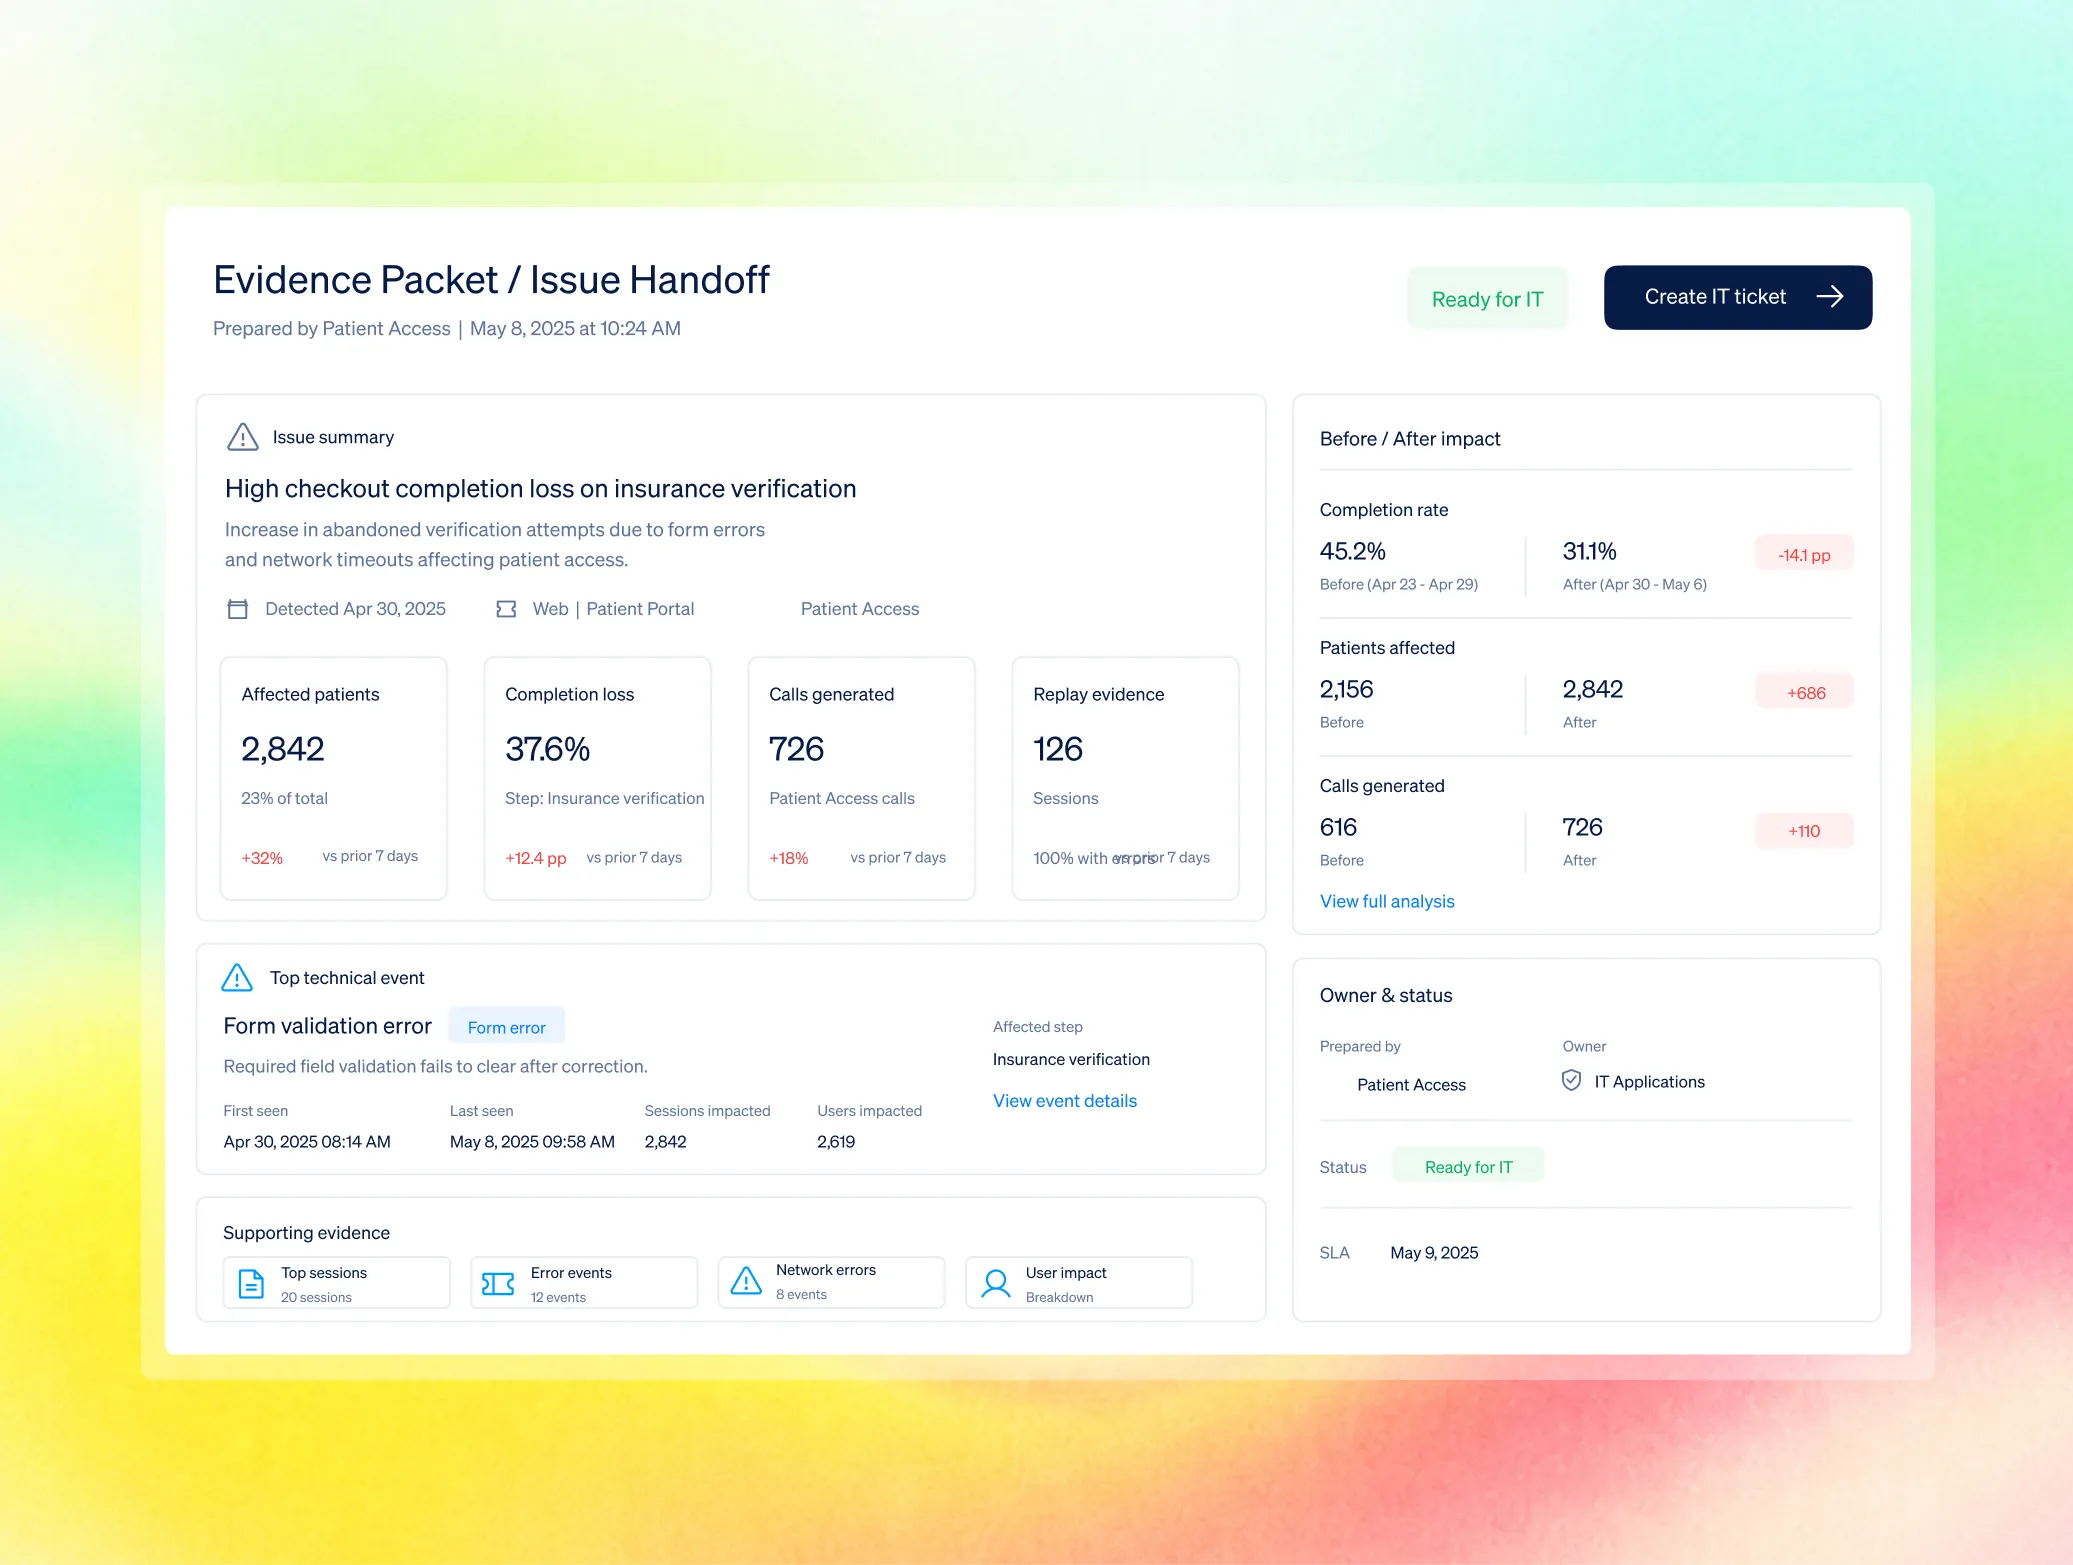This screenshot has width=2073, height=1565.
Task: Click the 'Form validation error' heading
Action: (x=327, y=1027)
